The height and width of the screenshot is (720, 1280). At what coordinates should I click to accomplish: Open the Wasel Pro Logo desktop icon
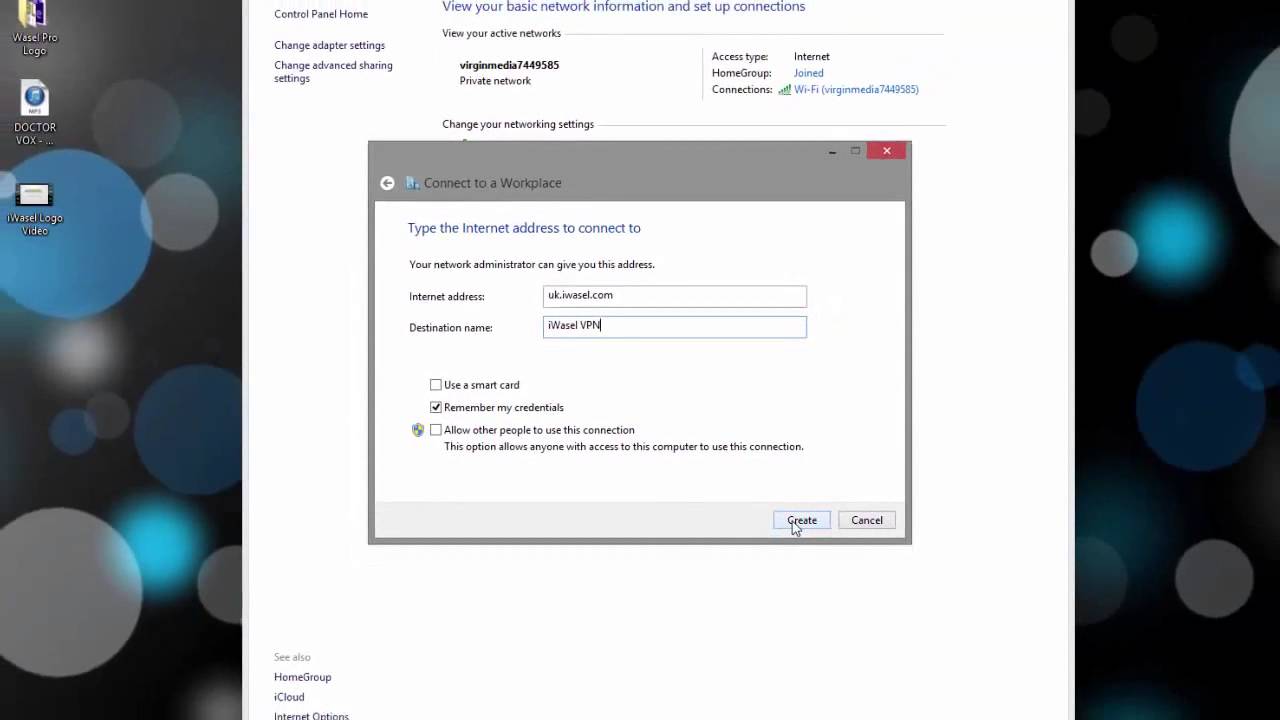[35, 29]
